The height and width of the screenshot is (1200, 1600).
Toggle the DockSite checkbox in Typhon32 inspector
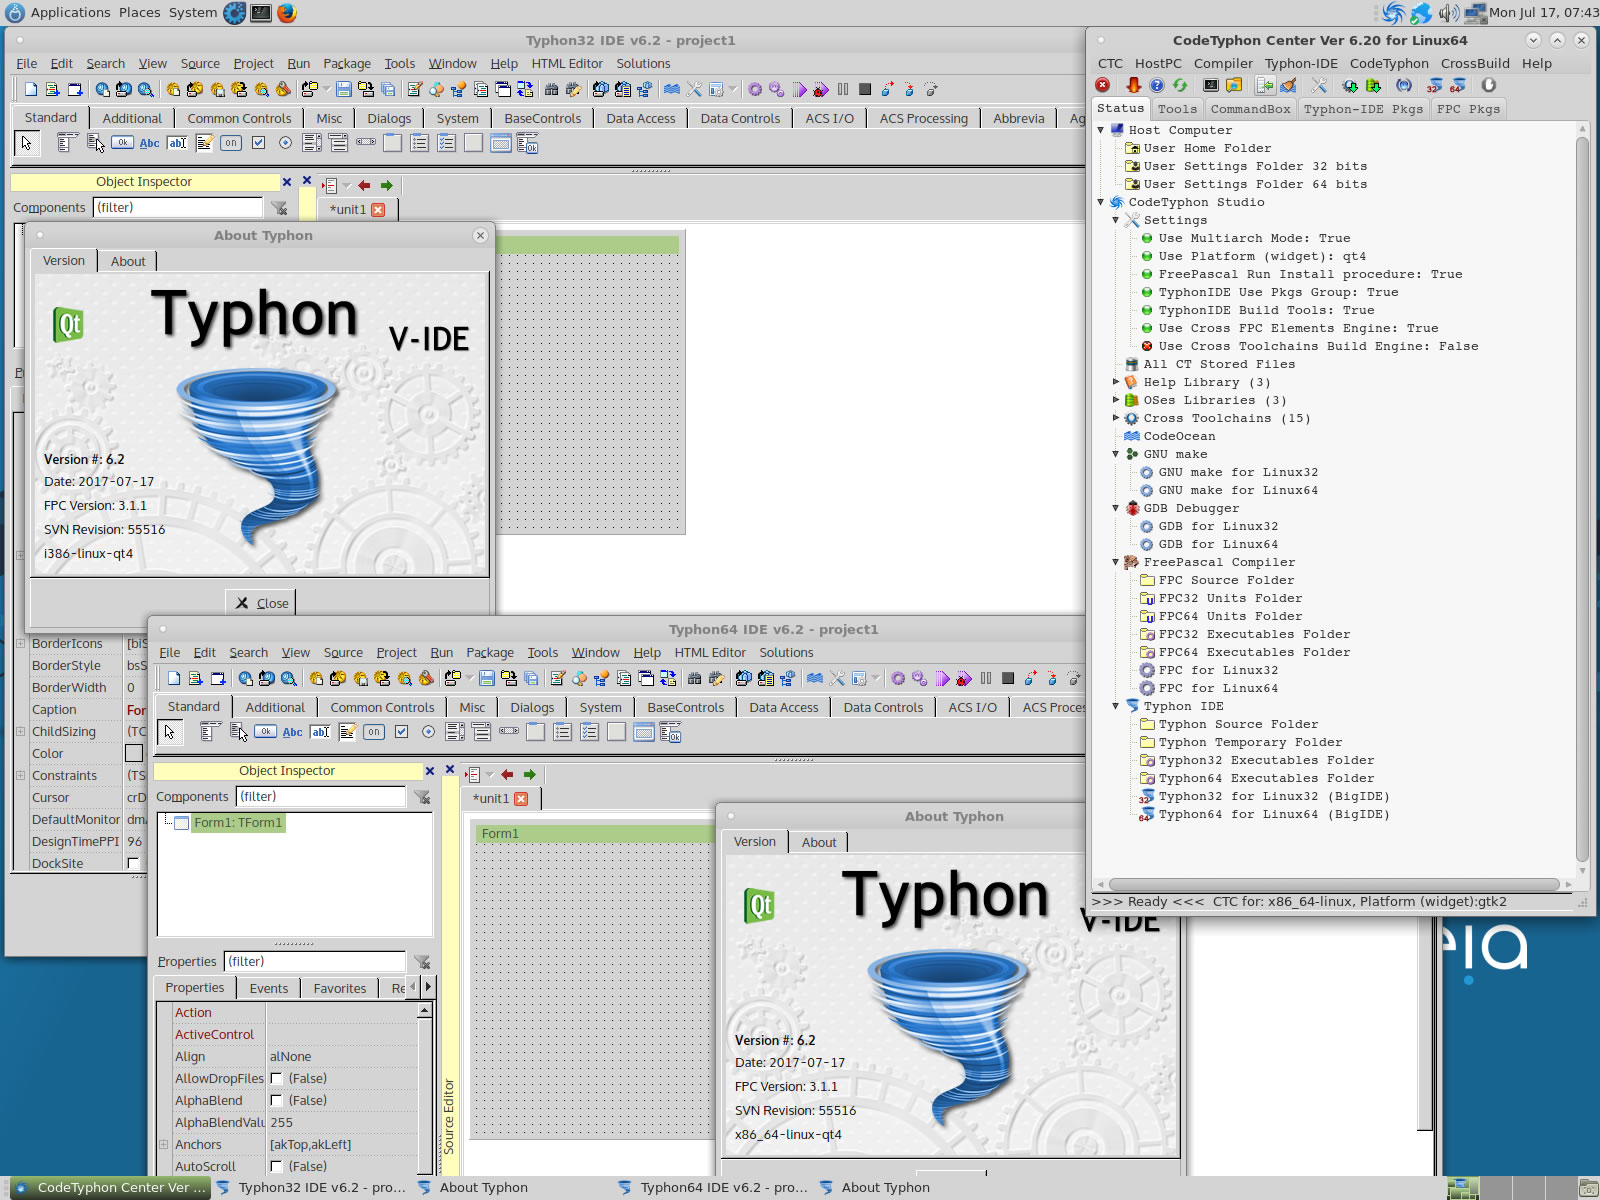click(133, 864)
